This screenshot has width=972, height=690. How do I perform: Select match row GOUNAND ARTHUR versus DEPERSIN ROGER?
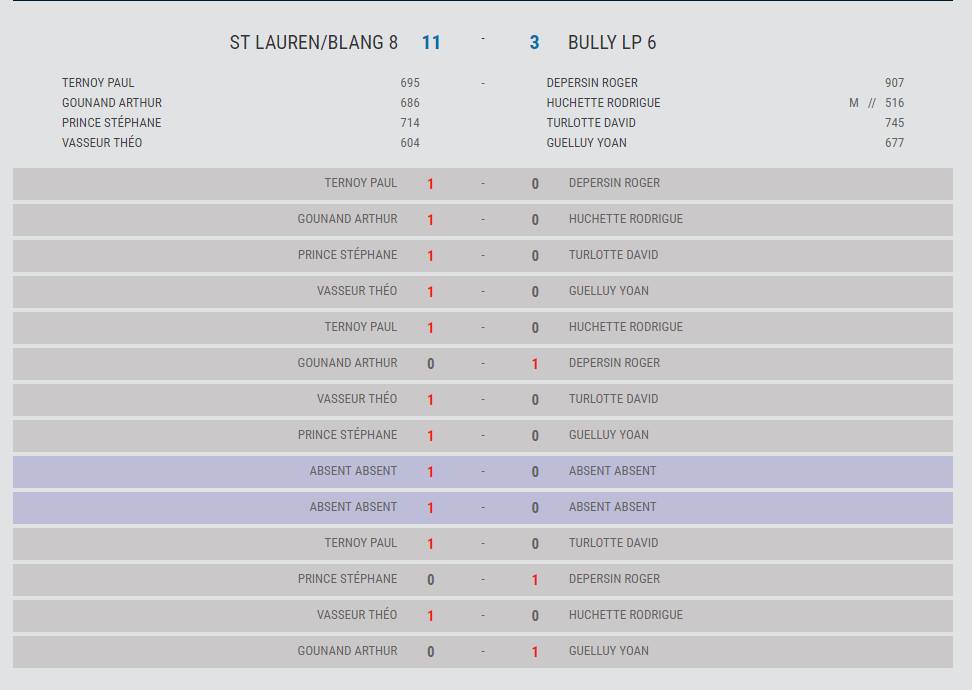pyautogui.click(x=482, y=363)
